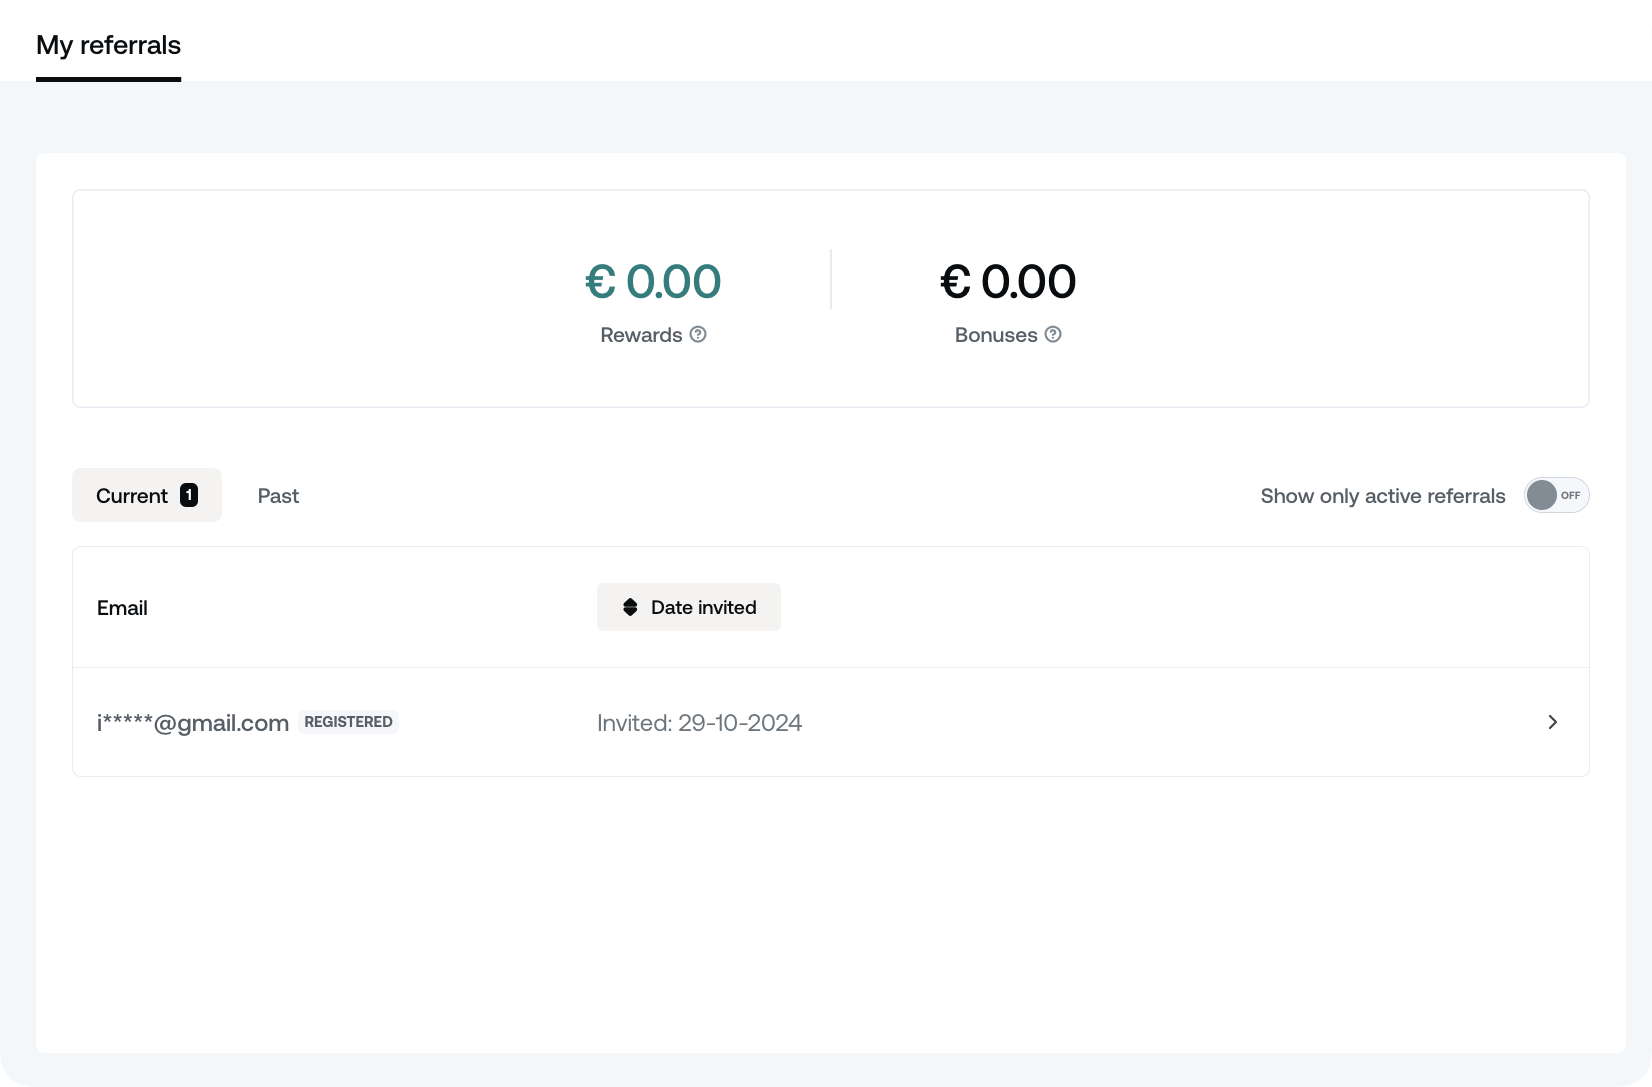Click the question mark next to Bonuses
Screen dimensions: 1652x1087
(x=1052, y=335)
